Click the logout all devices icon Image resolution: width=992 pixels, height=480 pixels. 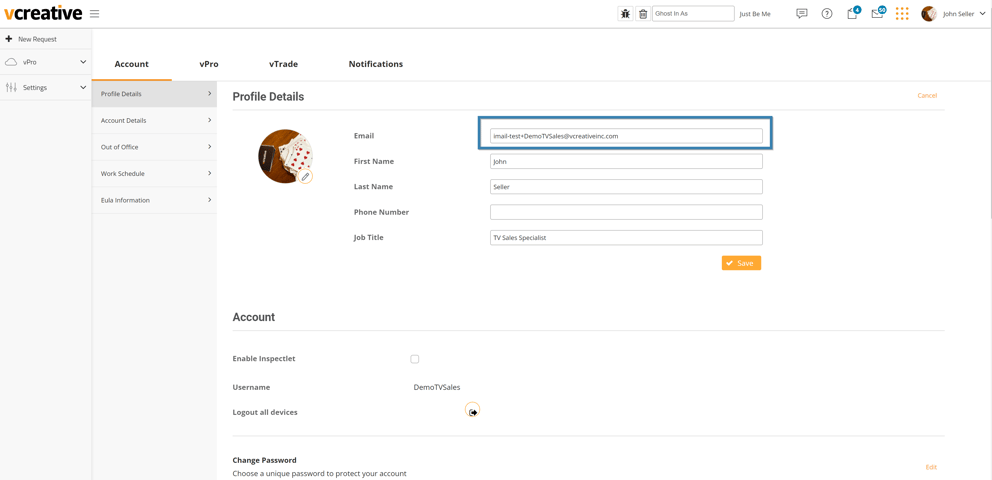click(x=473, y=410)
